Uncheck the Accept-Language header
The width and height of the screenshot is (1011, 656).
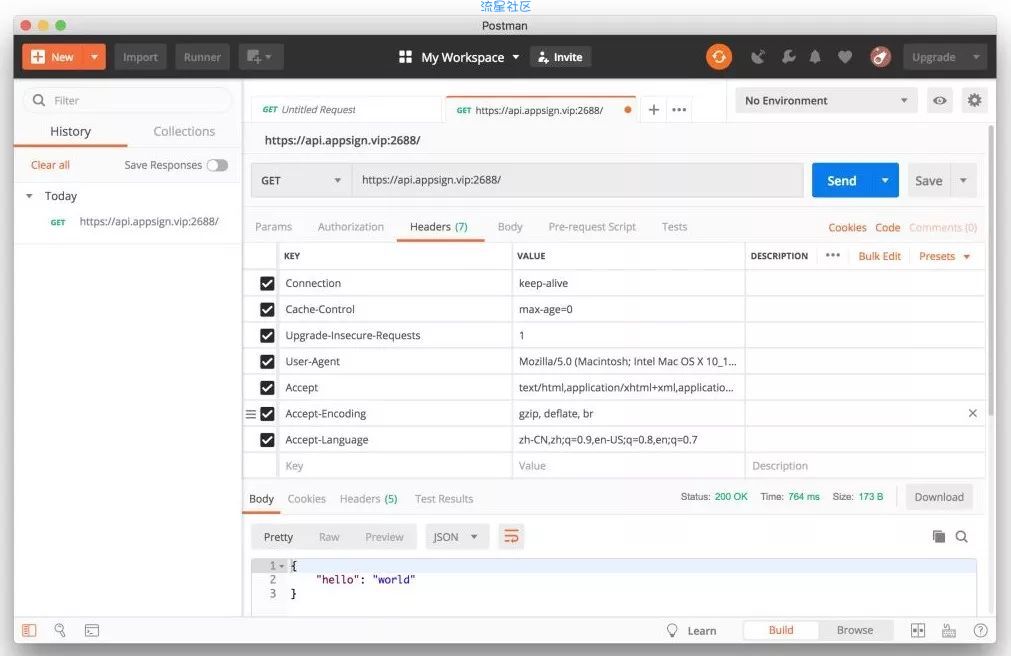click(267, 440)
